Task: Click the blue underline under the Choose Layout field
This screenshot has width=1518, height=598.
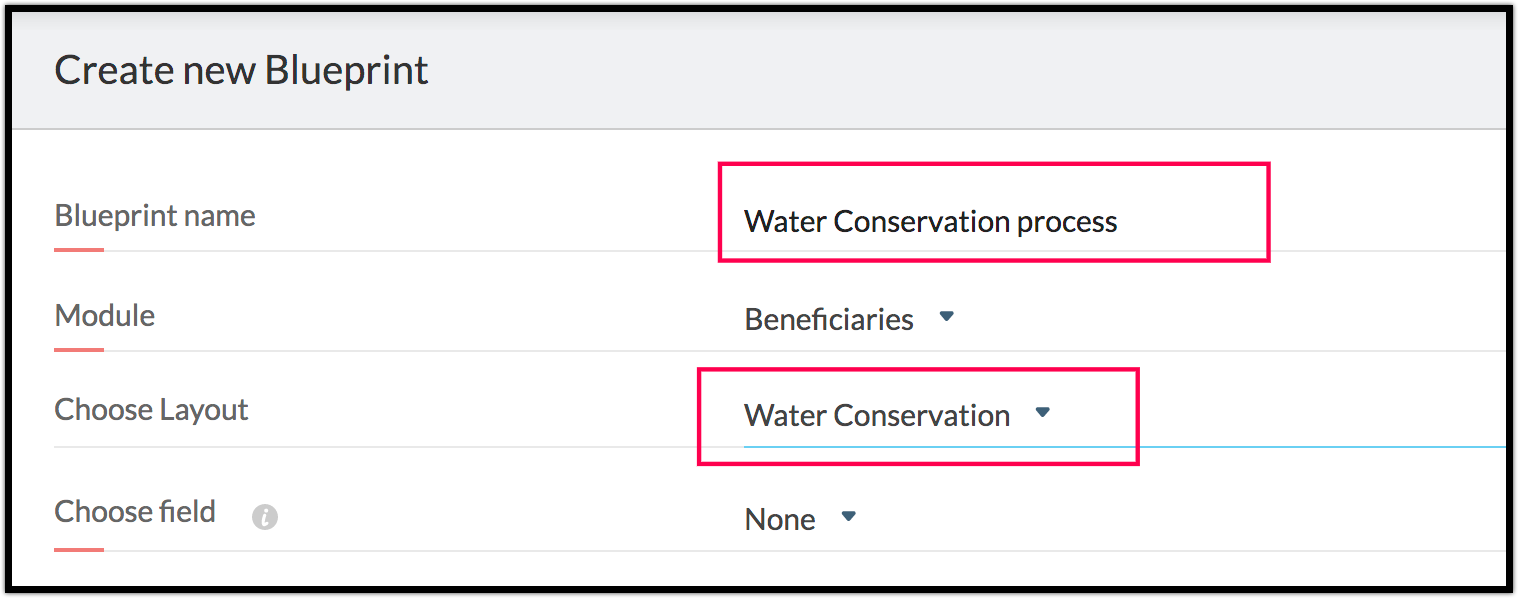Action: [x=1300, y=447]
